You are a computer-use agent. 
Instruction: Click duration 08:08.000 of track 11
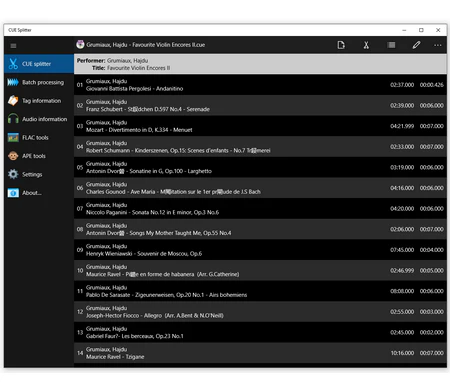click(x=402, y=291)
